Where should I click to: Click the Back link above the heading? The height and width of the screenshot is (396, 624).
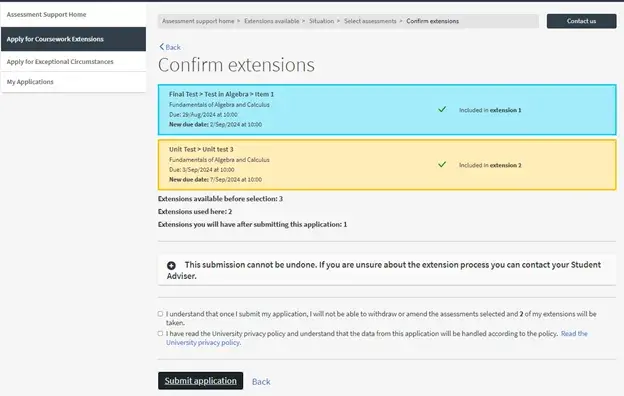click(173, 47)
